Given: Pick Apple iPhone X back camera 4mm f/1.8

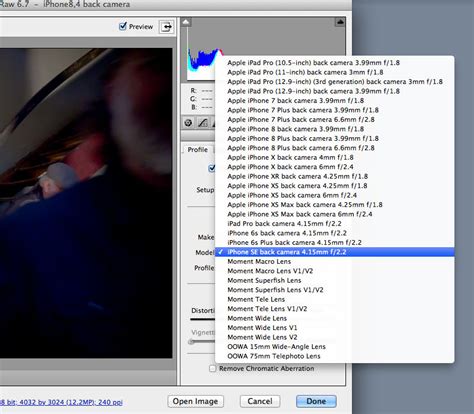Looking at the screenshot, I should pos(335,157).
